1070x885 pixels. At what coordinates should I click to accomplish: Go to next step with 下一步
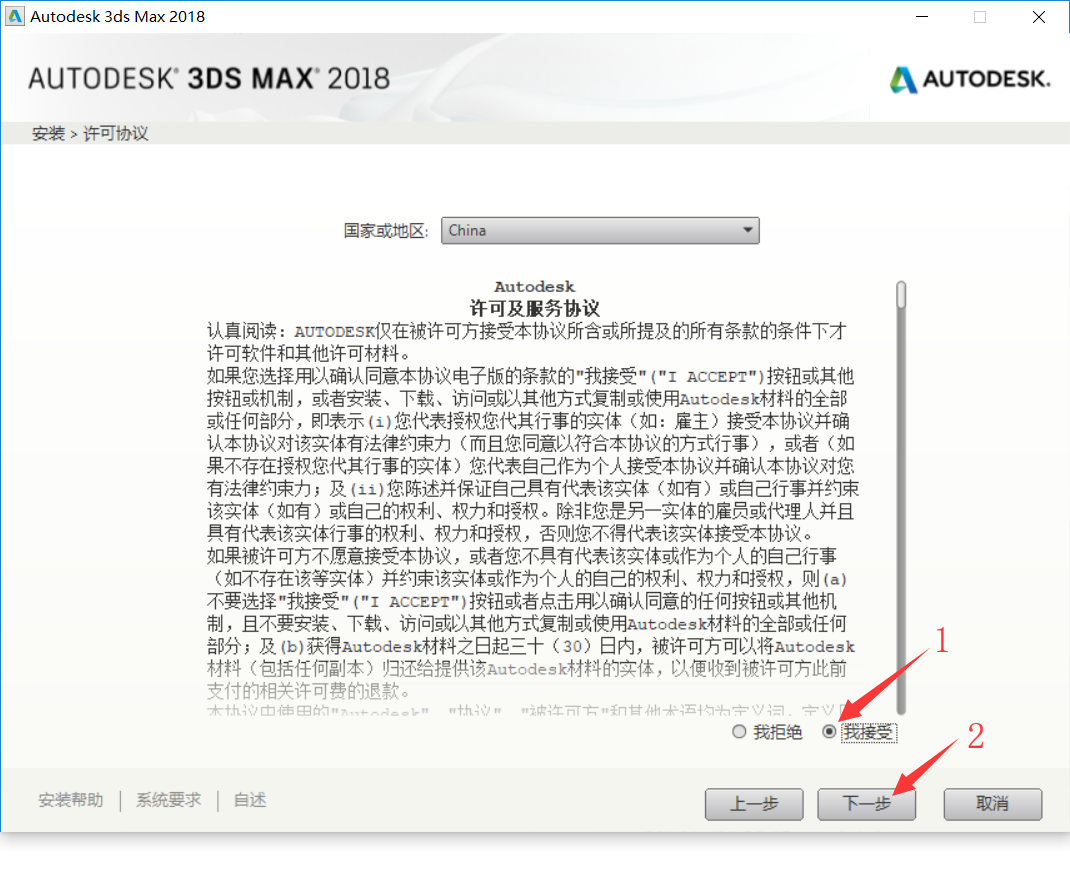click(867, 804)
